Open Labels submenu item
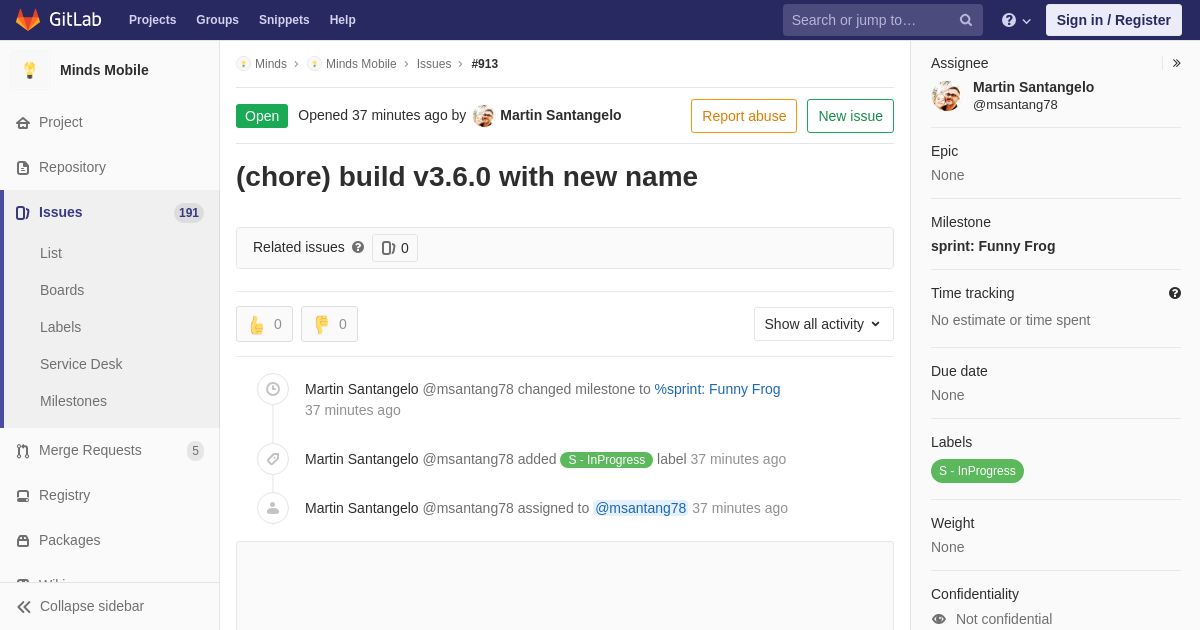 click(60, 327)
